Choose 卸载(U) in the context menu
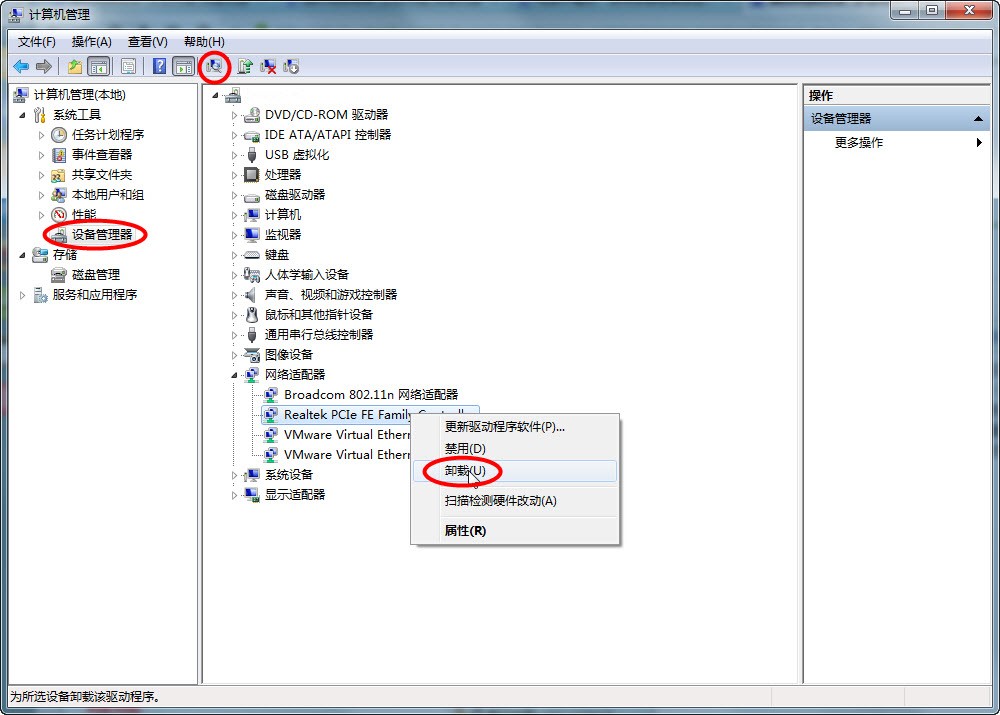Viewport: 1000px width, 715px height. point(515,471)
